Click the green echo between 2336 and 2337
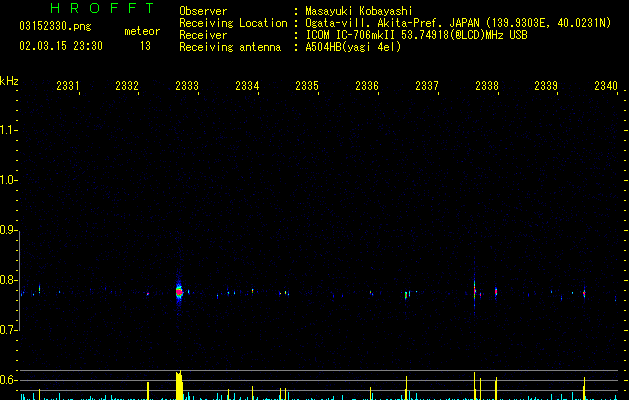This screenshot has height=400, width=629. [406, 295]
